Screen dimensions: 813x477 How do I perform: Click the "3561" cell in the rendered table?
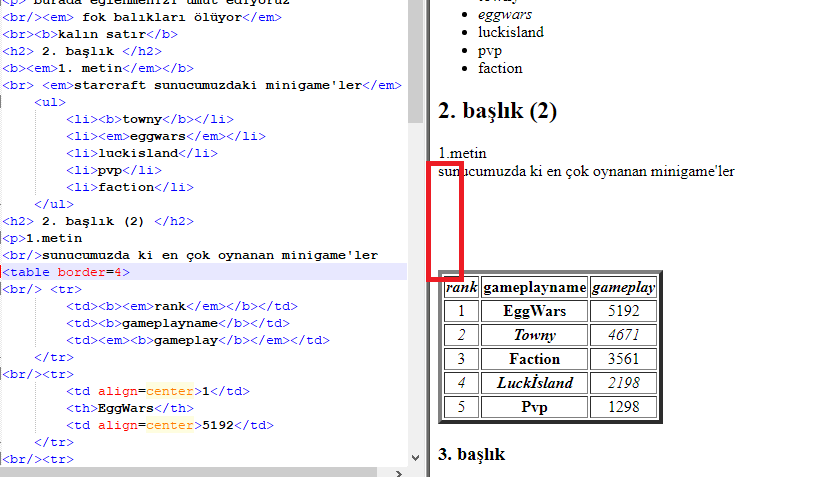point(624,359)
